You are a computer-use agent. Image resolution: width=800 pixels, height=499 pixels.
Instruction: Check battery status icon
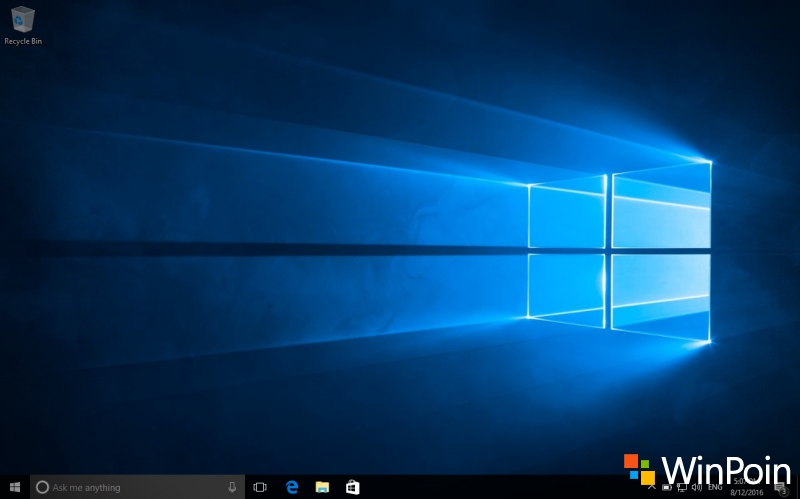[x=666, y=487]
